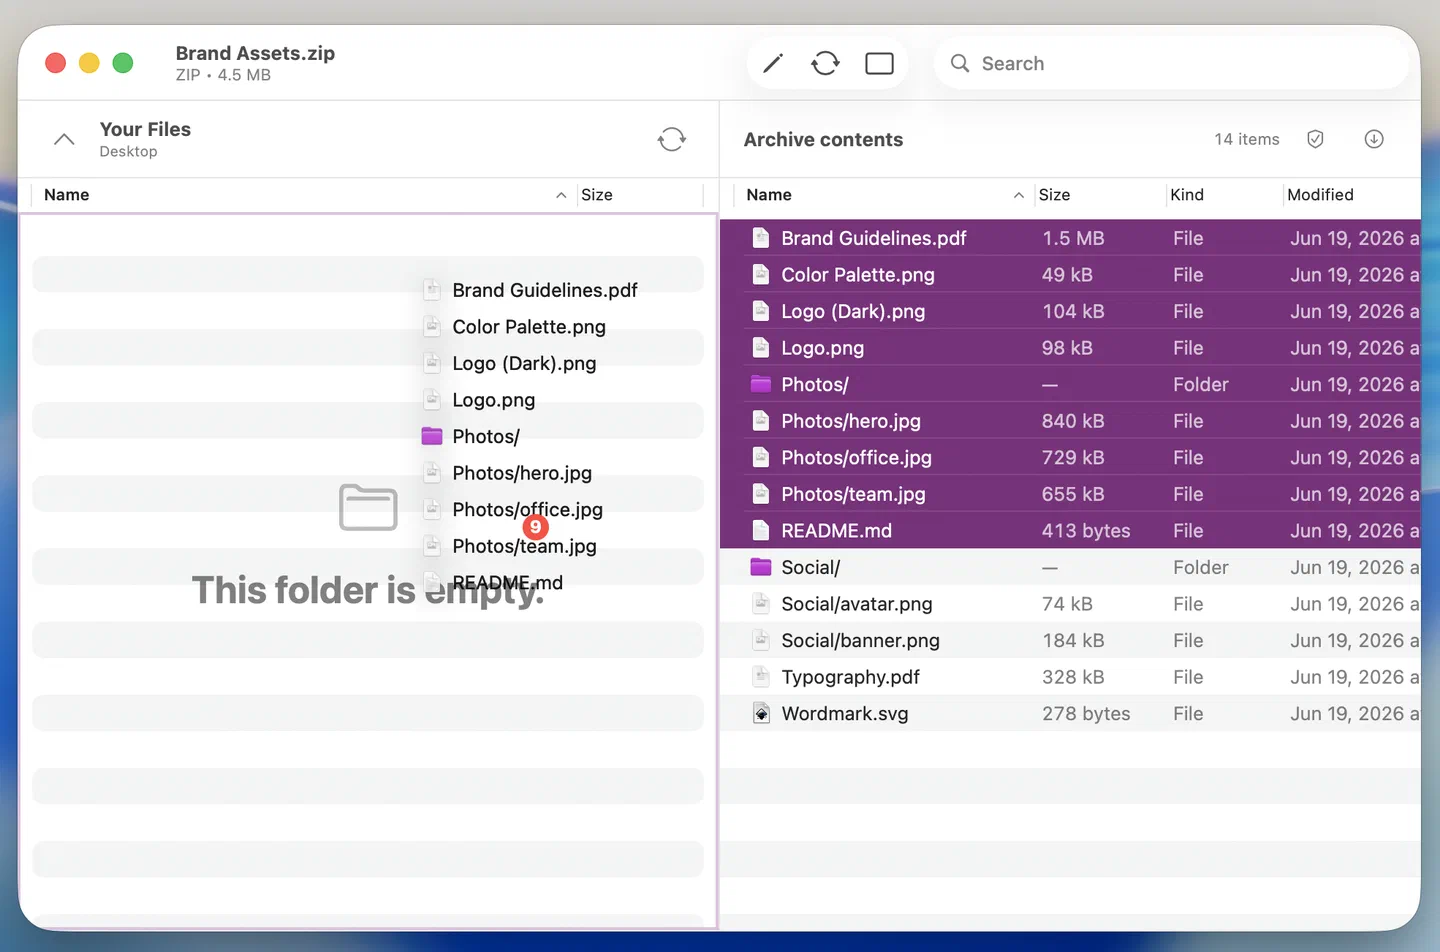Click the 840 kB size cell
The image size is (1440, 952).
coord(1073,421)
